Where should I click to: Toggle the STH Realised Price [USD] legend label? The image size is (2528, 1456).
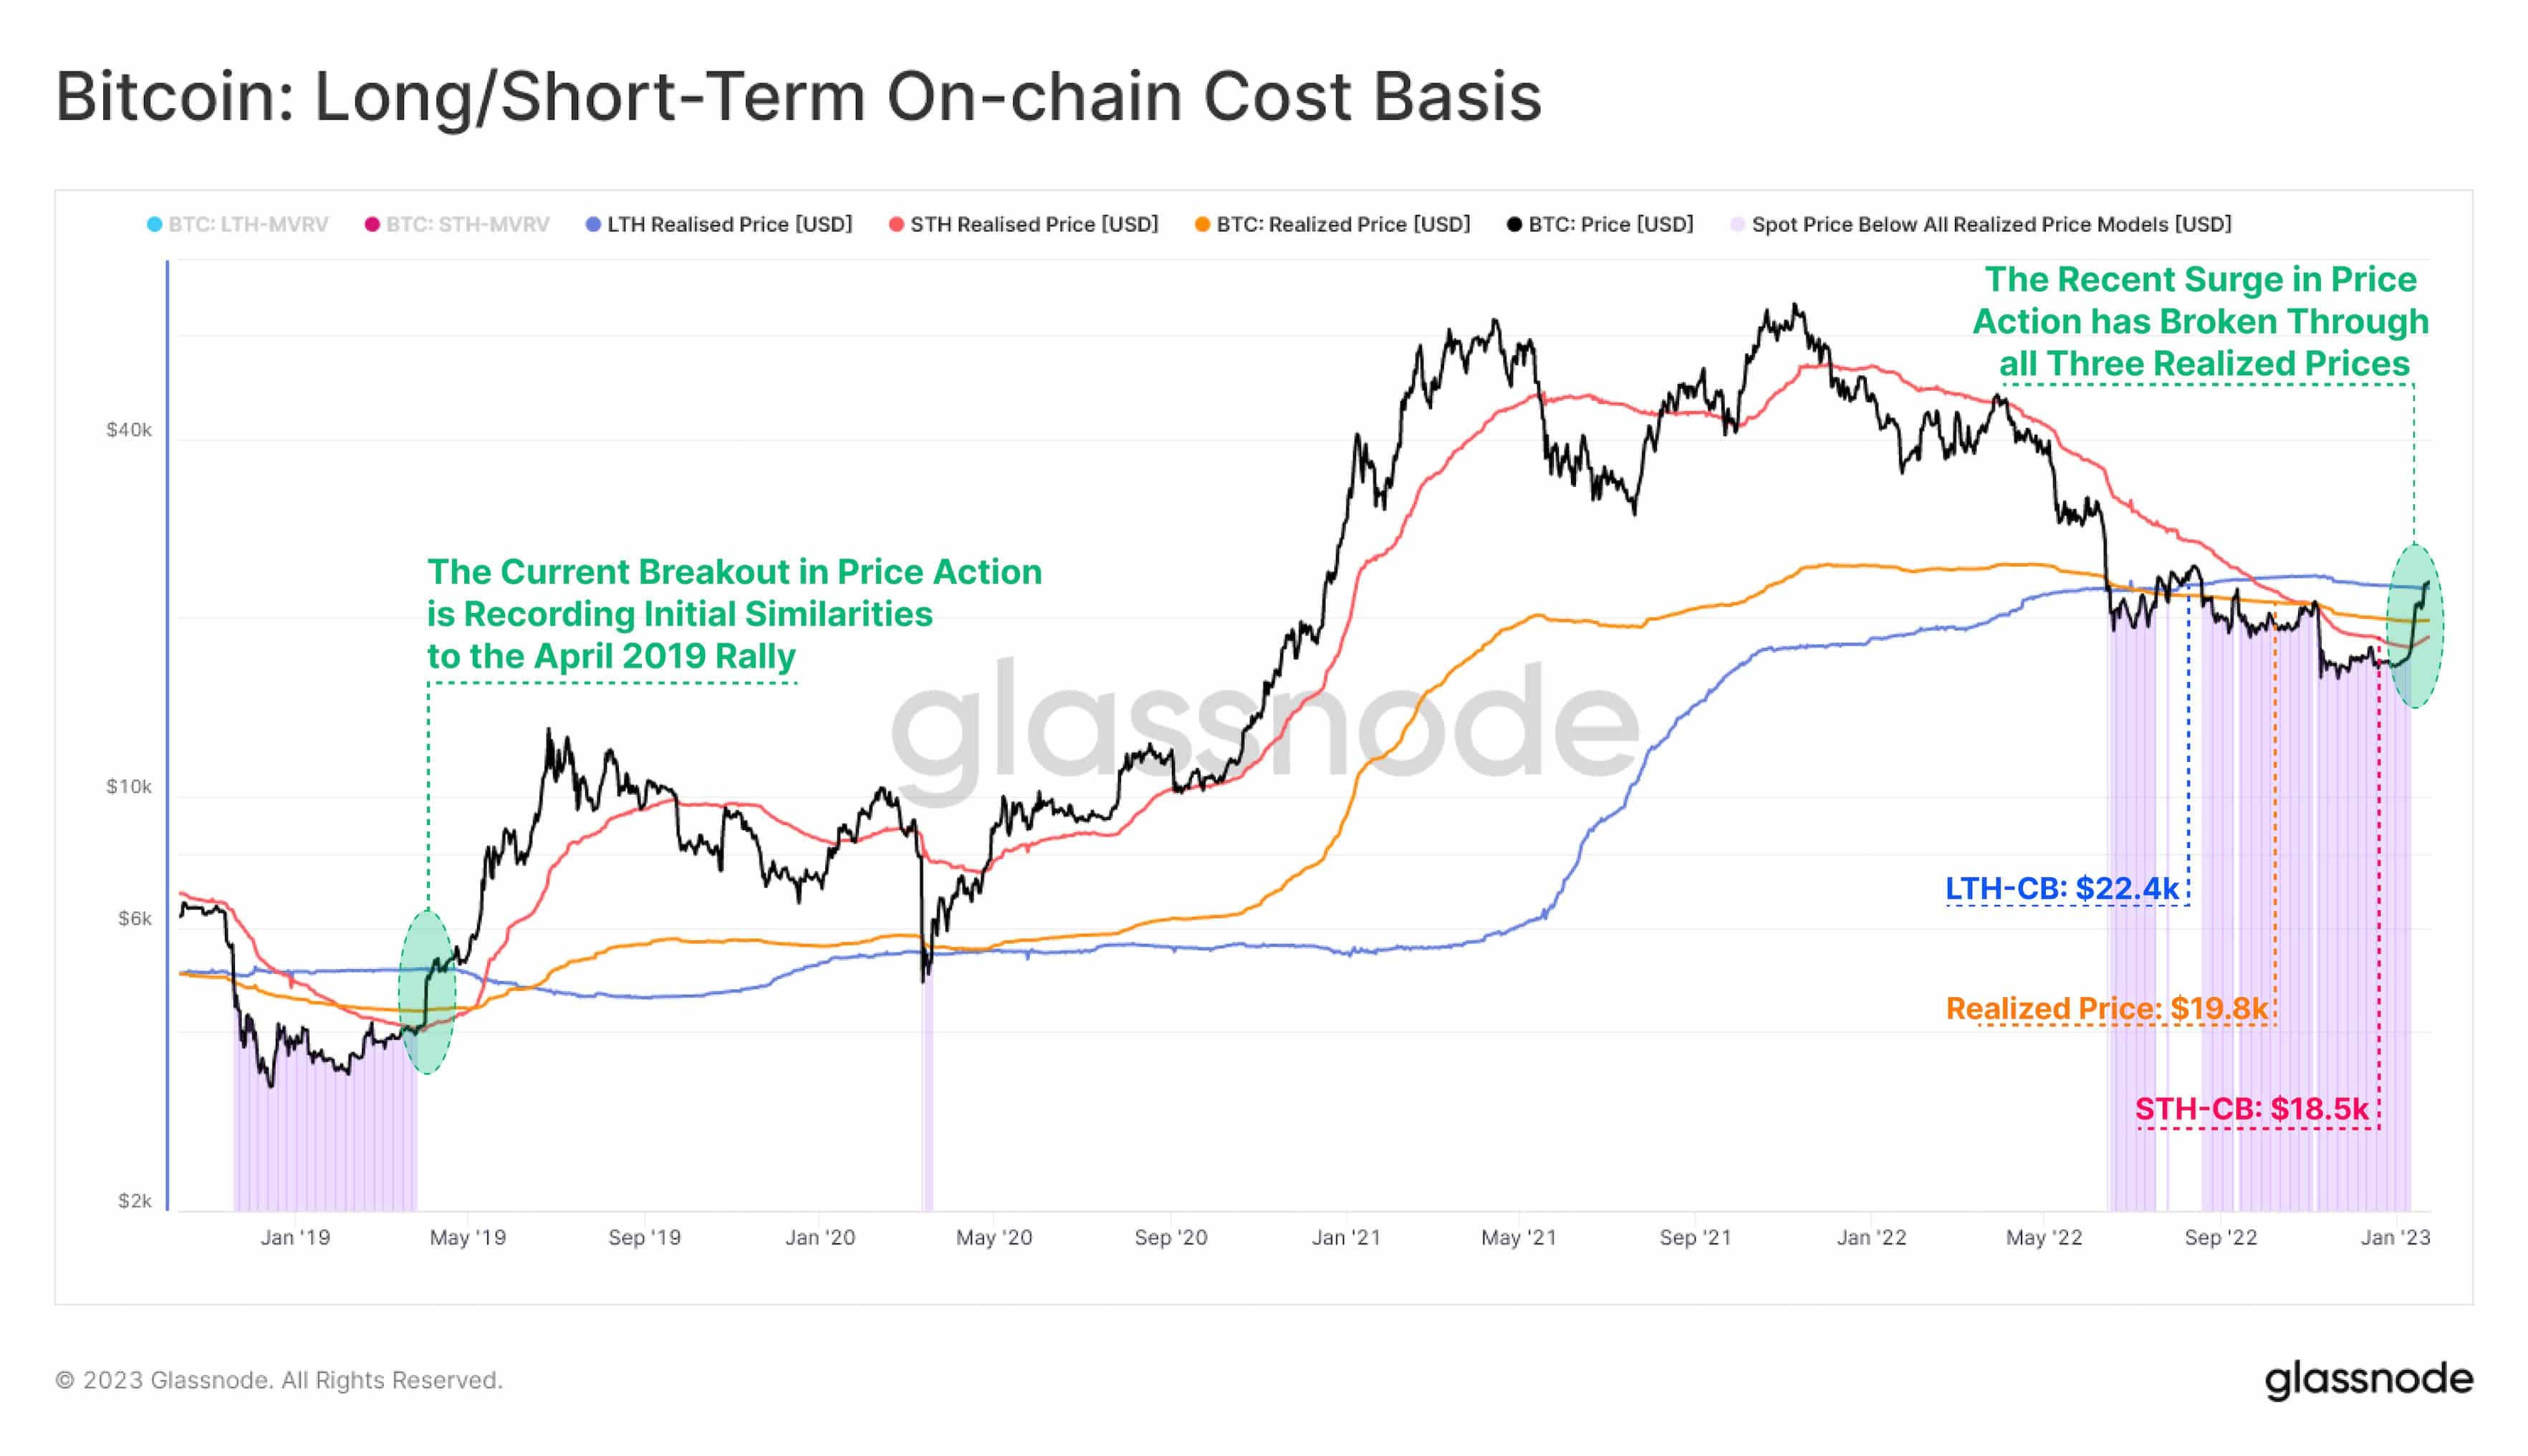(x=1033, y=225)
